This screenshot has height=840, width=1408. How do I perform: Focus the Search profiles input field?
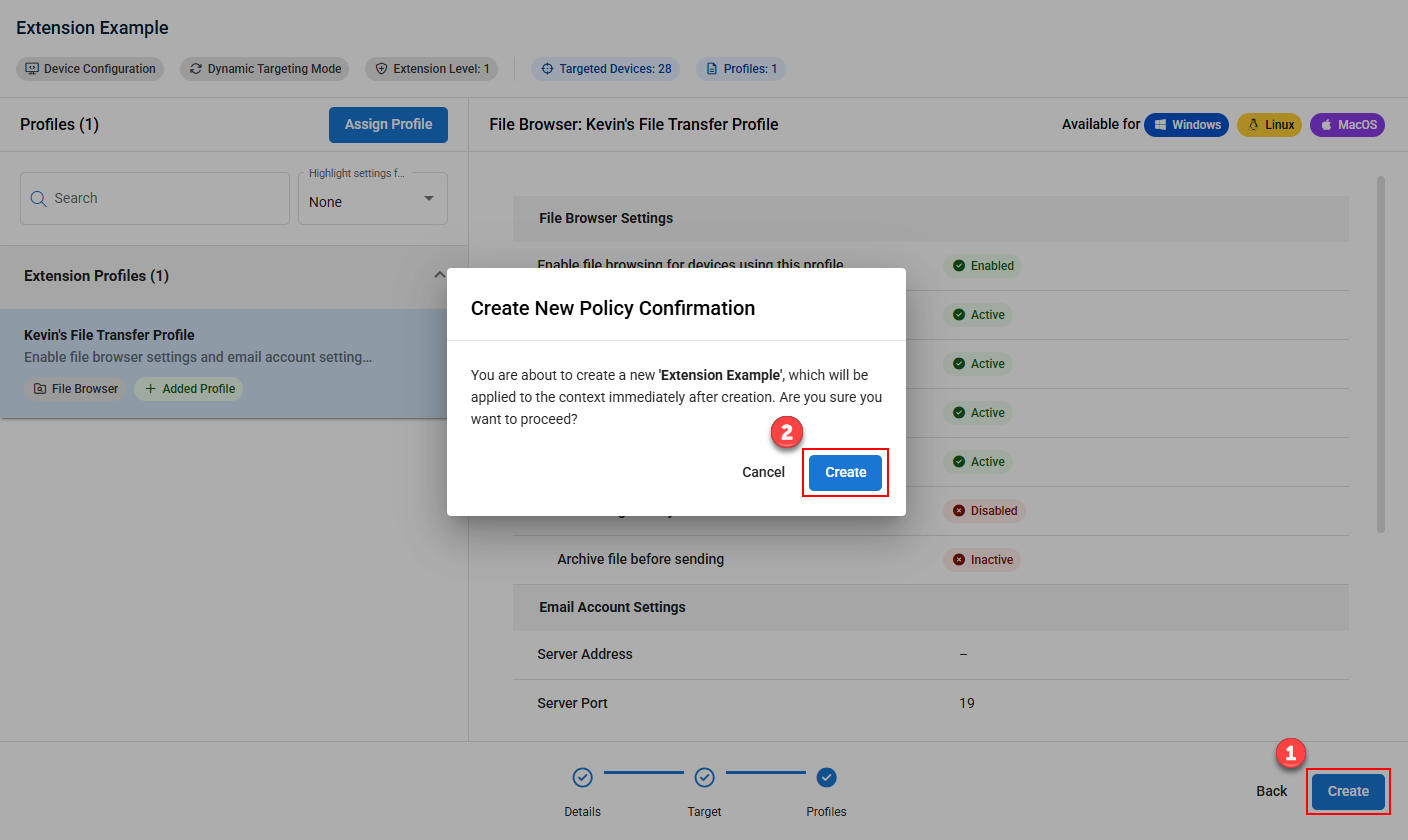(155, 198)
